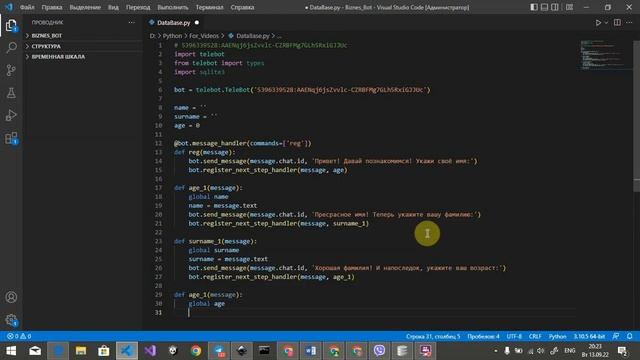Open Google Chrome in taskbar
Image resolution: width=640 pixels, height=360 pixels.
click(x=196, y=351)
